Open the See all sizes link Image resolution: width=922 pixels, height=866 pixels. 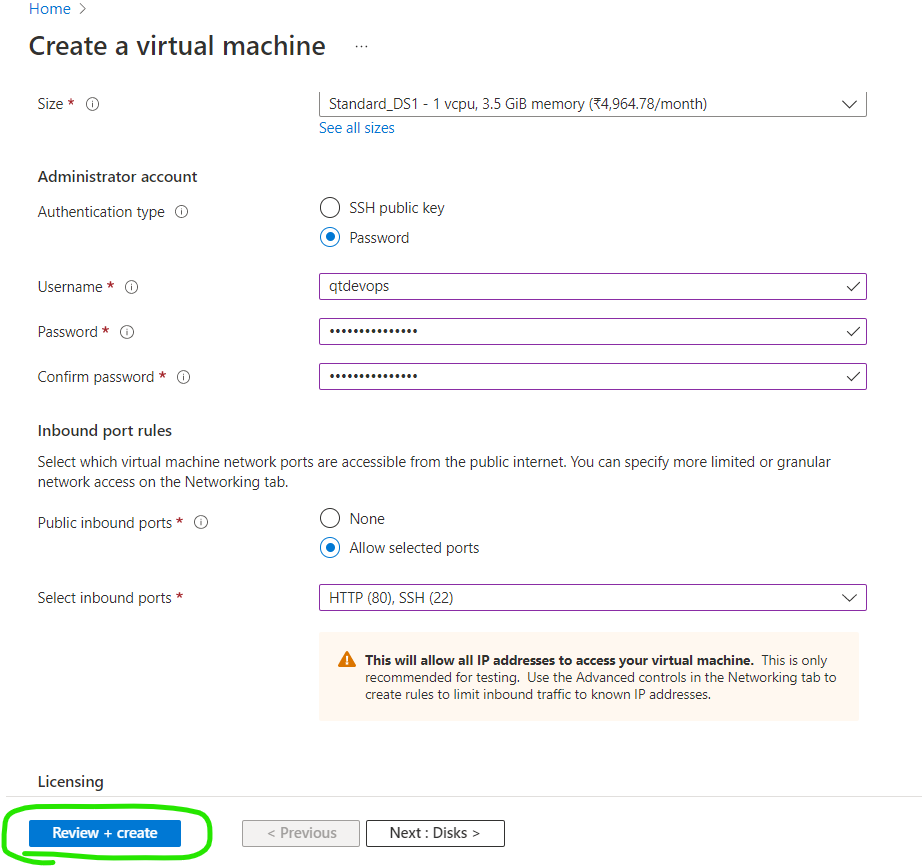356,128
